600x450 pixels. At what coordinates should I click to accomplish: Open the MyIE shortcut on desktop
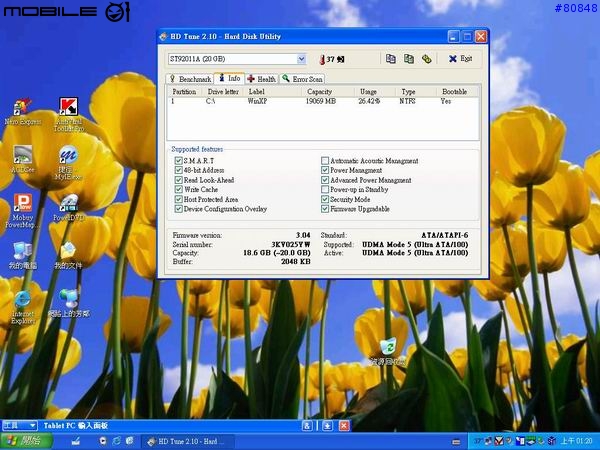tap(68, 162)
